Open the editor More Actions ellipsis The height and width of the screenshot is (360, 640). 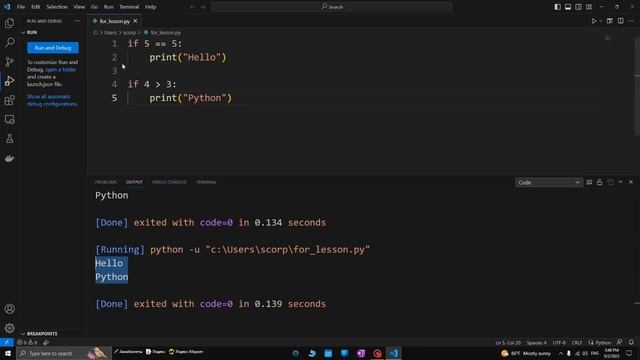coord(631,21)
